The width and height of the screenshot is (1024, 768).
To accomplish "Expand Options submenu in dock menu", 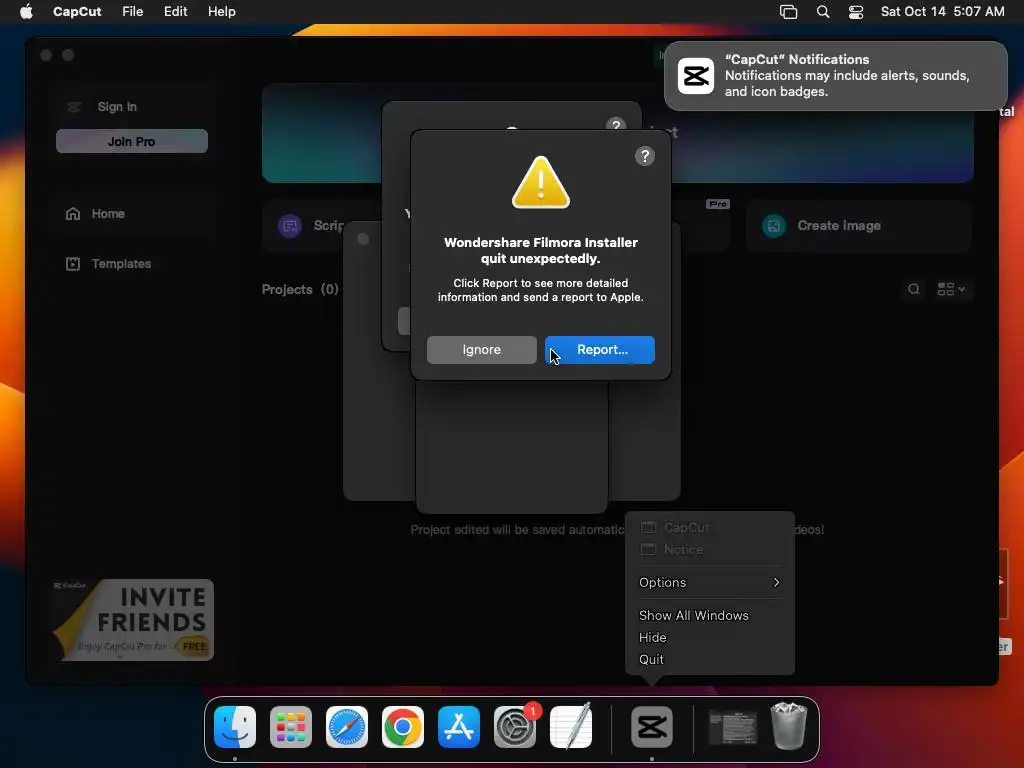I will coord(710,583).
